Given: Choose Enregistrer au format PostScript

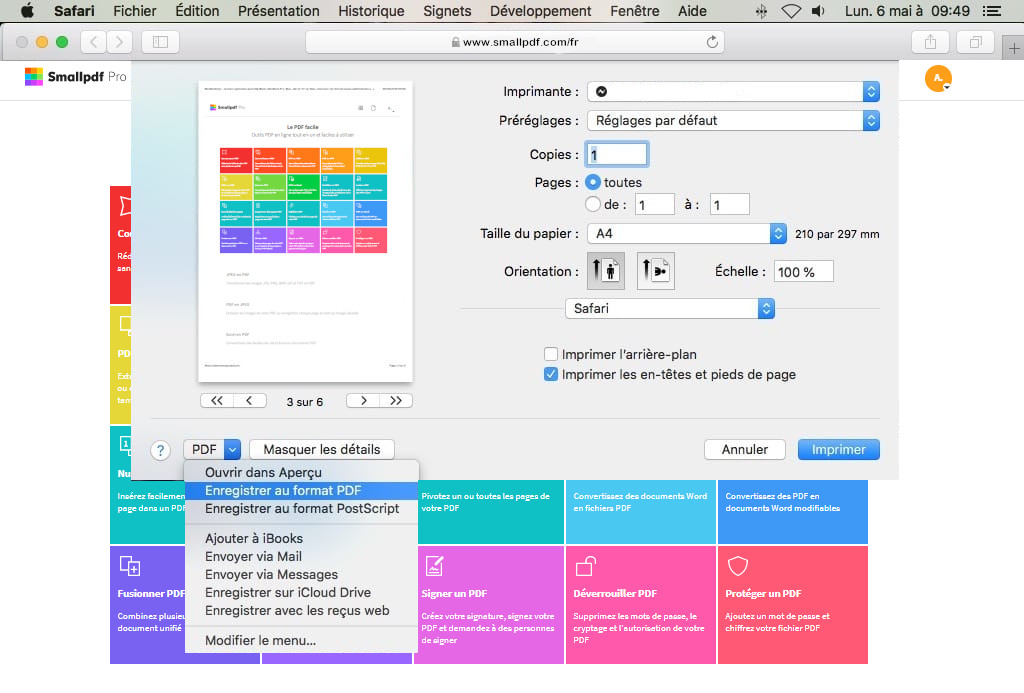Looking at the screenshot, I should [302, 508].
